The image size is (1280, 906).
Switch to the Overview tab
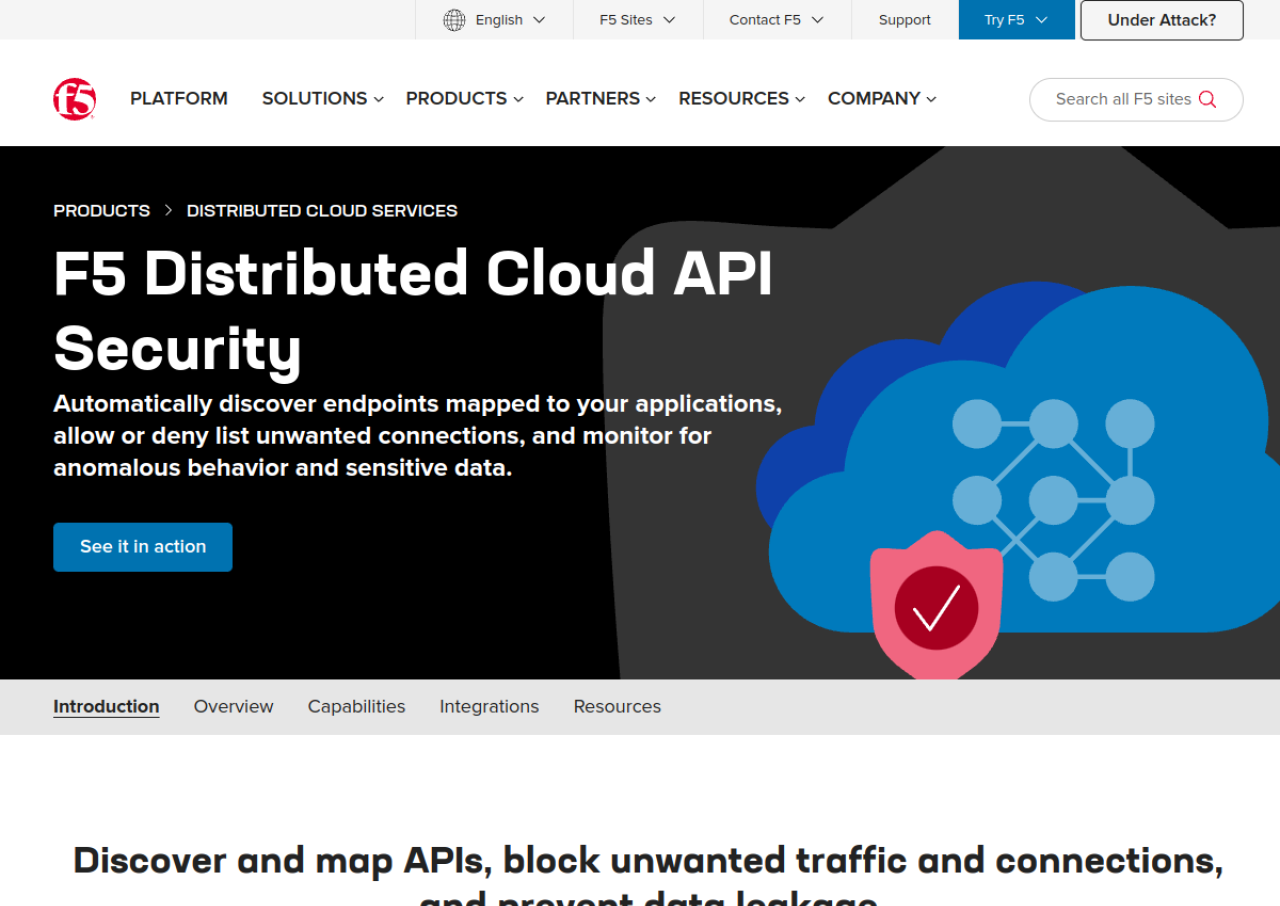point(233,707)
